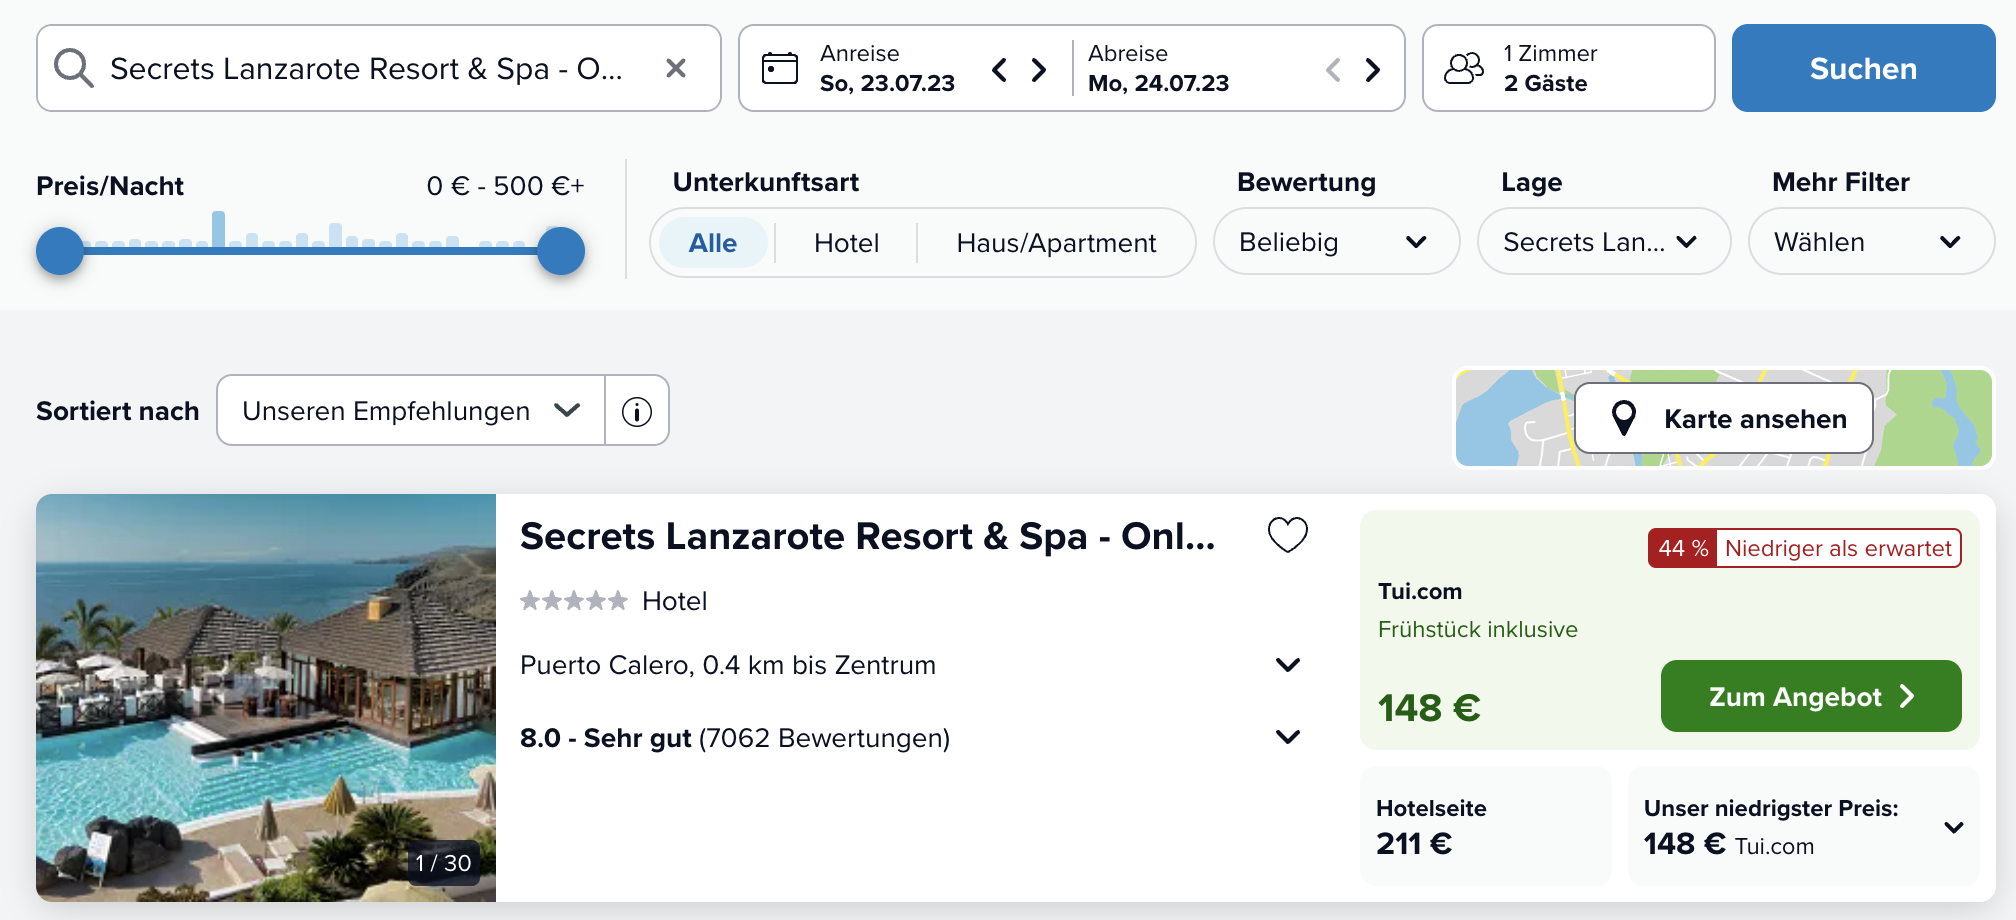Screen dimensions: 2016x920
Task: Advance the Abreise date forward
Action: click(x=1373, y=69)
